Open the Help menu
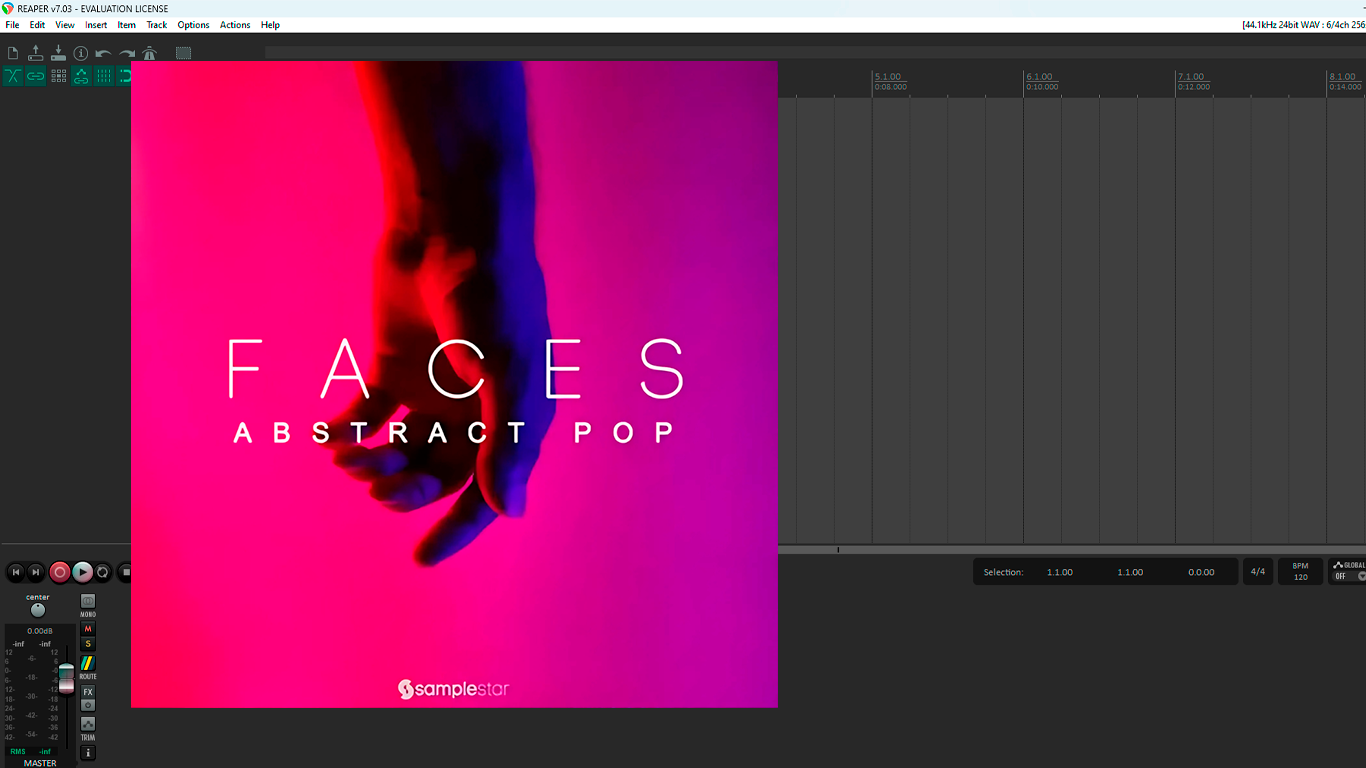The height and width of the screenshot is (768, 1366). point(270,25)
